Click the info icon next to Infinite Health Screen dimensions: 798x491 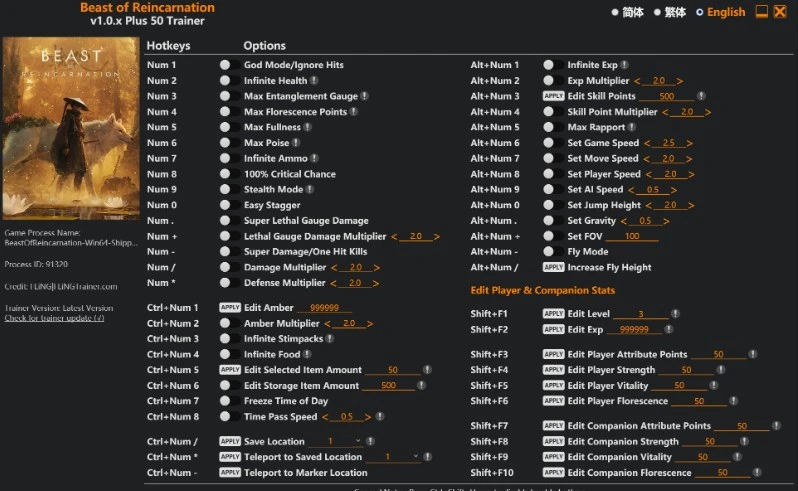tap(315, 80)
